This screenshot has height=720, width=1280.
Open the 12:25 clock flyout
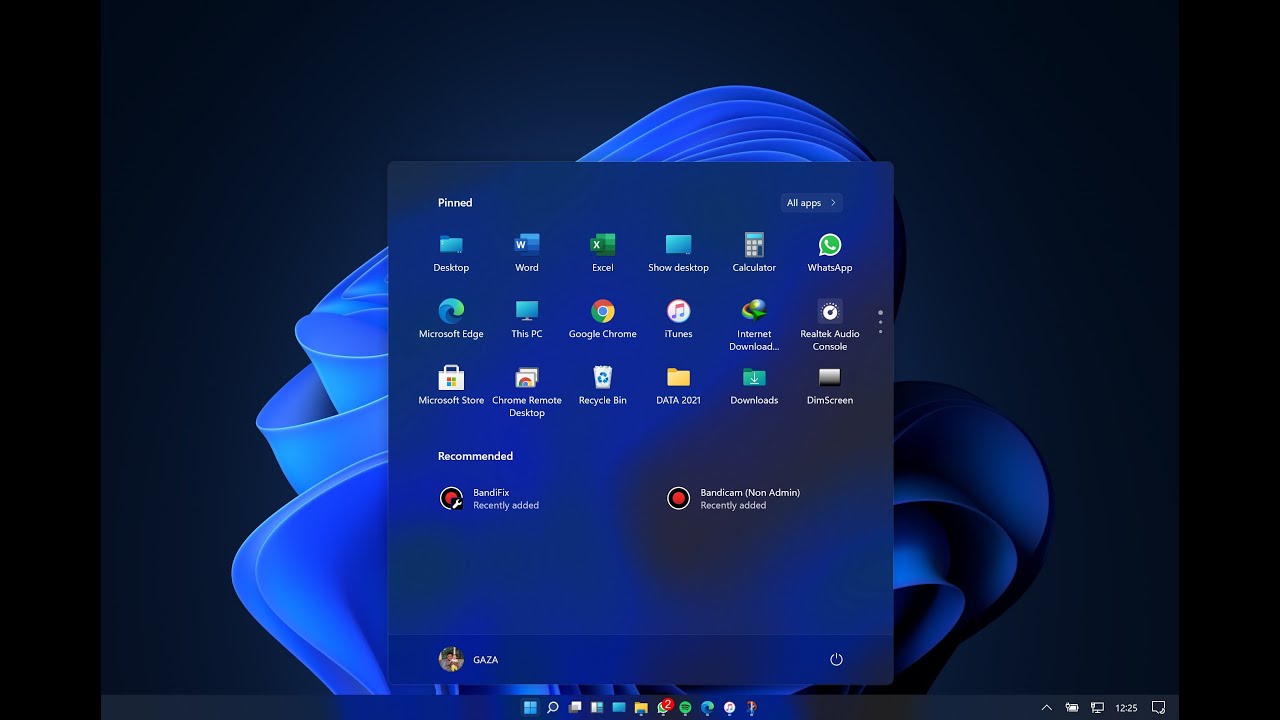pos(1126,707)
